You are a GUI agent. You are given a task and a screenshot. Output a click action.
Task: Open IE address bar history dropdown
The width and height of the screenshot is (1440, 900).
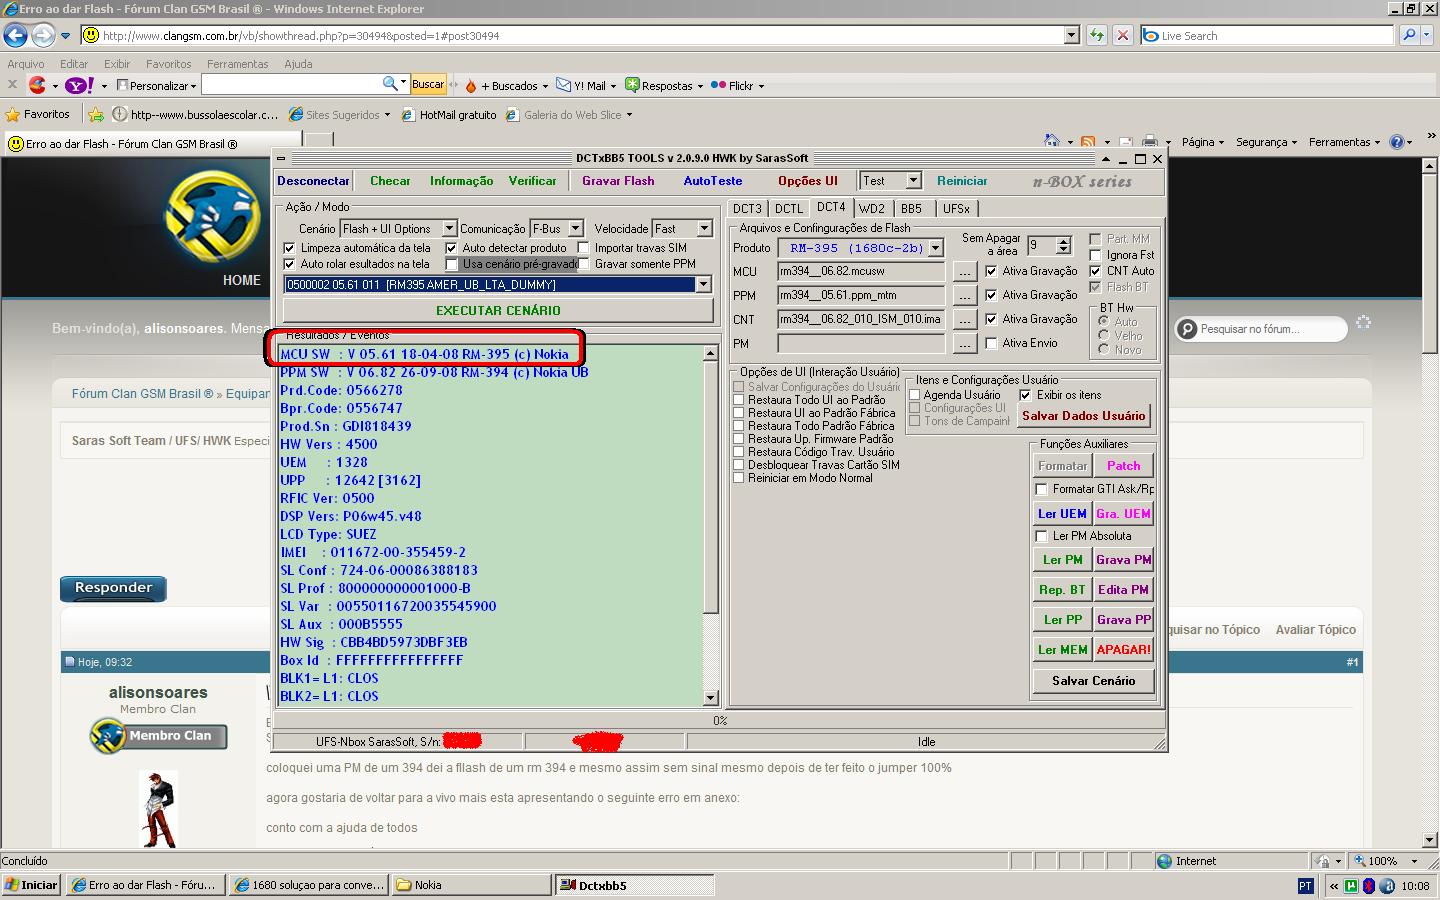(x=1071, y=35)
